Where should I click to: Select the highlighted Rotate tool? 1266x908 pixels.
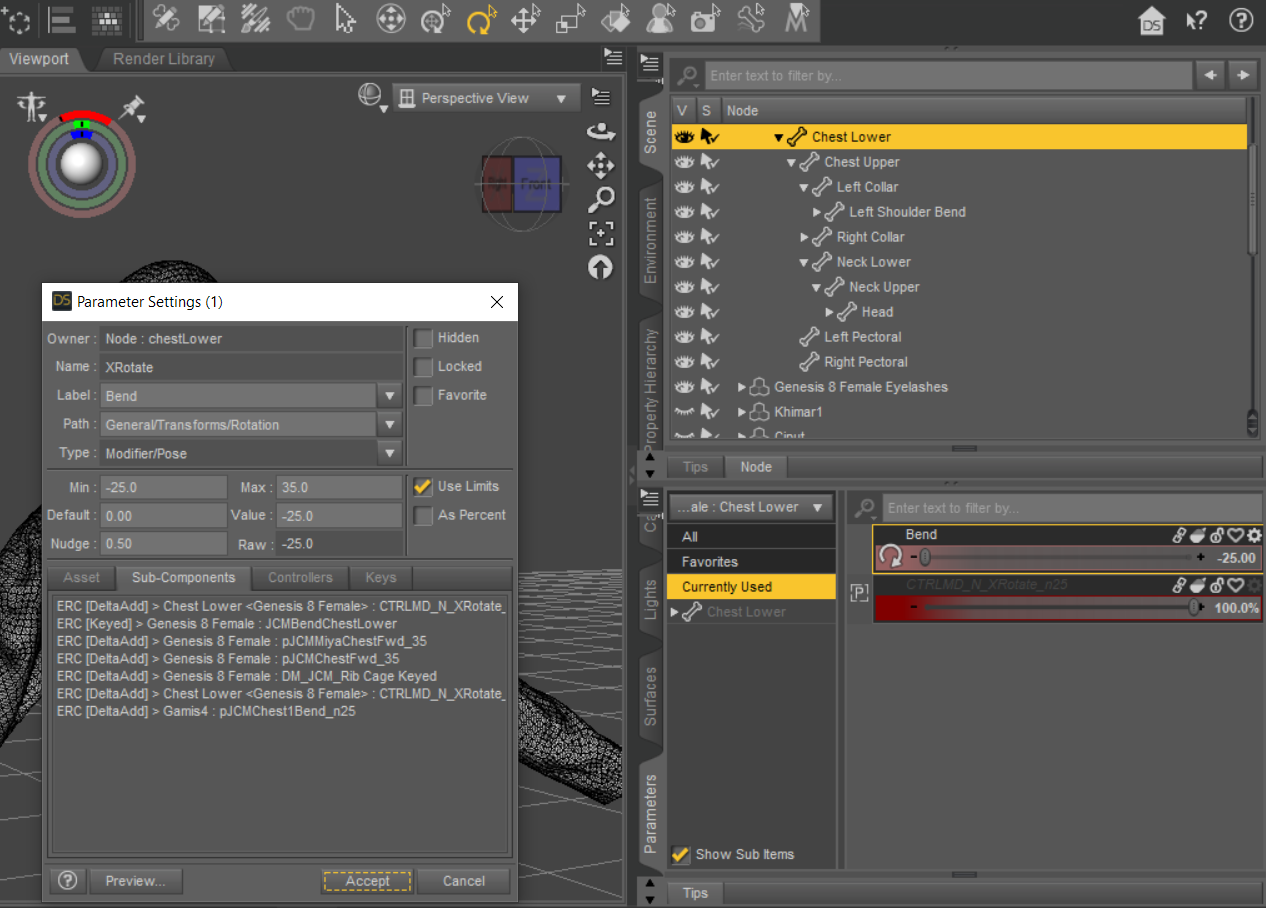click(482, 20)
